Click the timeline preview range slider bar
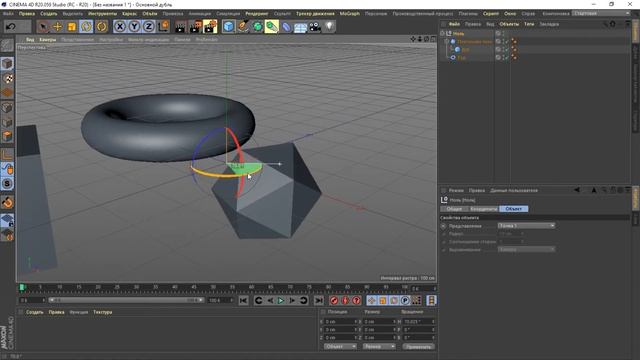640x360 pixels. point(127,300)
